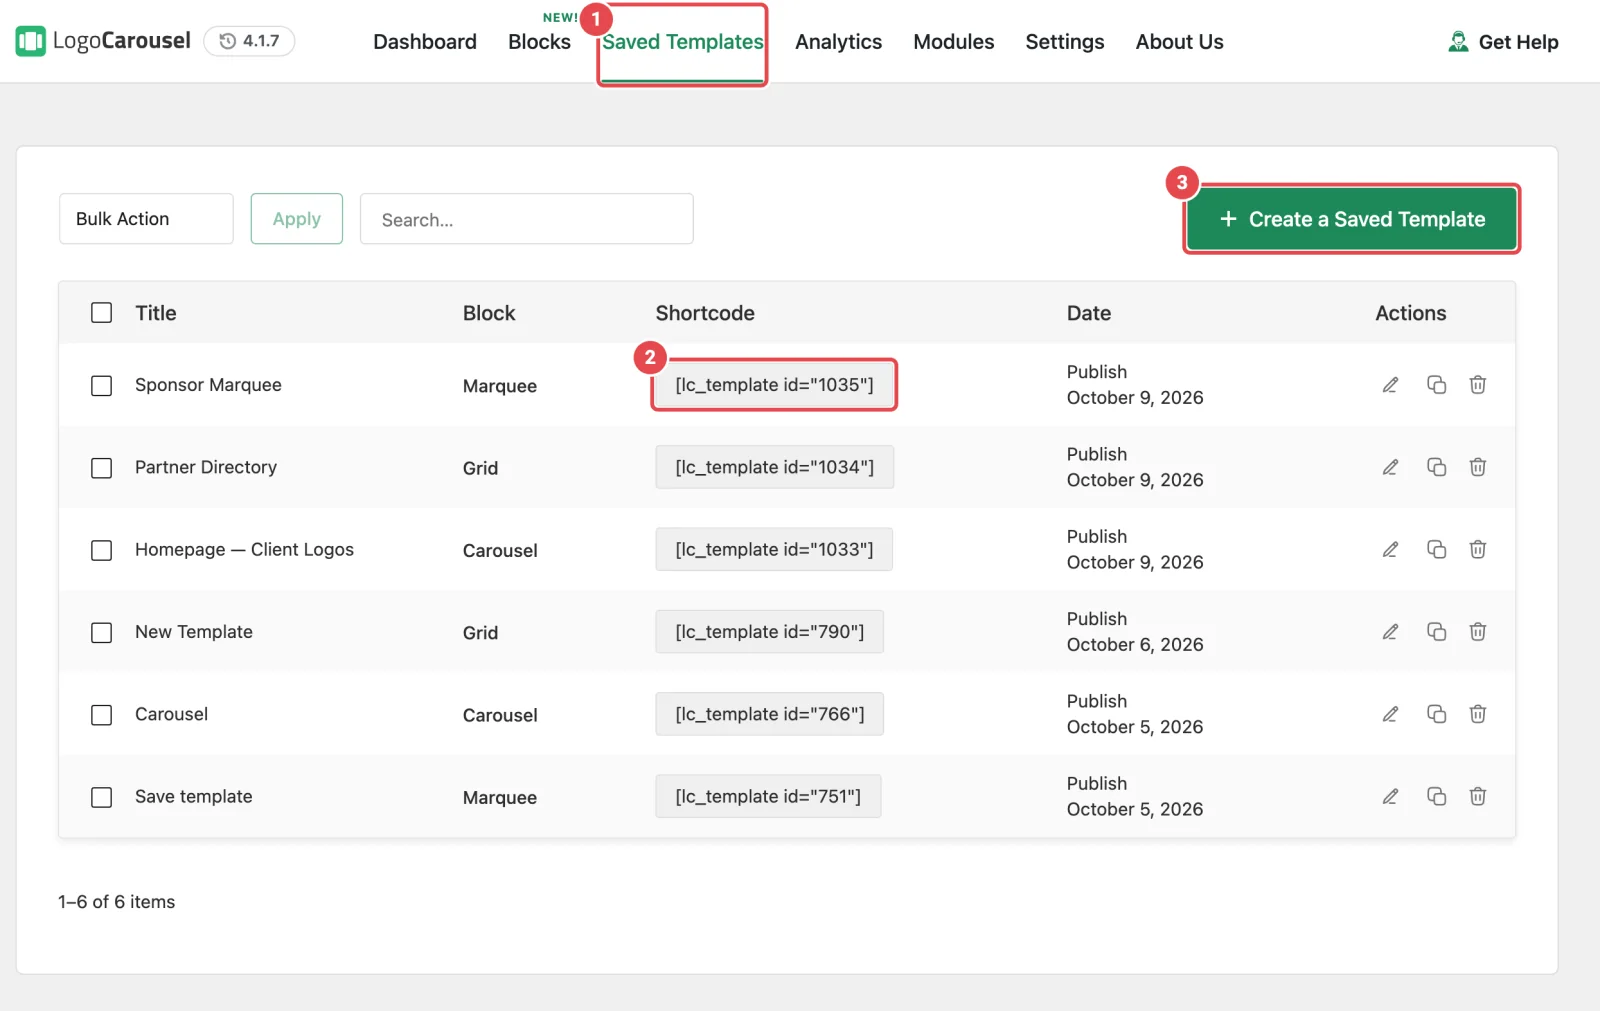Toggle the select-all checkbox in header
Image resolution: width=1600 pixels, height=1011 pixels.
pos(101,313)
